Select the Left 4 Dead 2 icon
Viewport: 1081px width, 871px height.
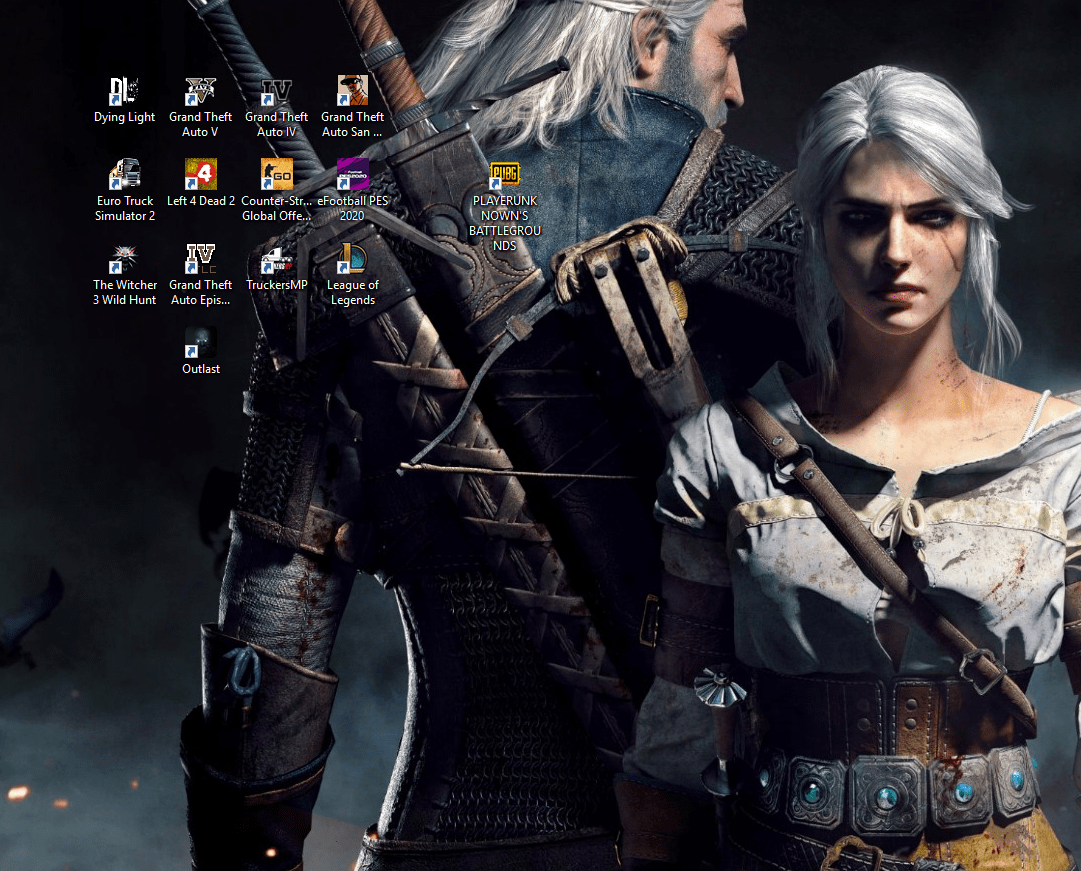[x=201, y=174]
